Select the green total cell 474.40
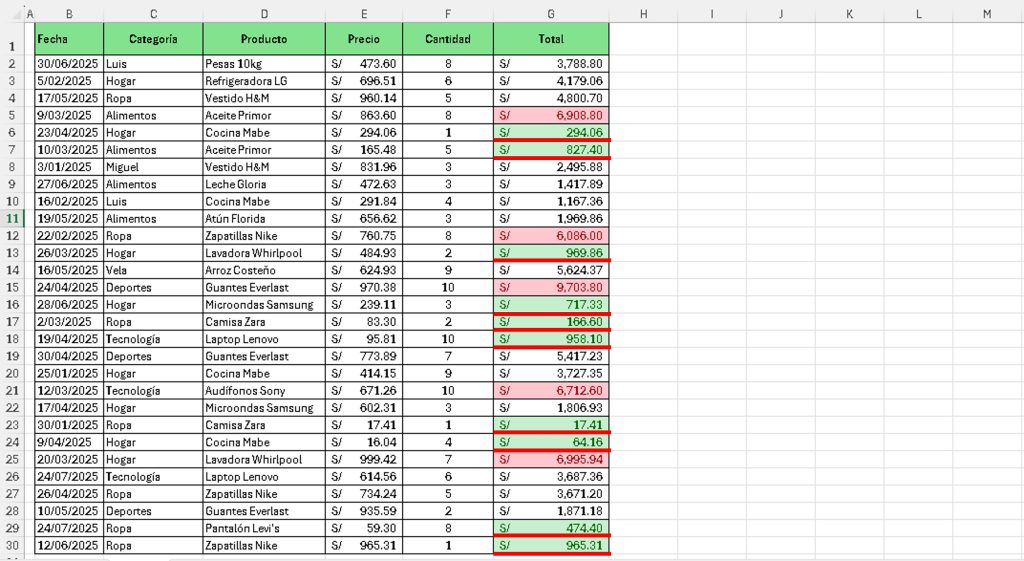 pyautogui.click(x=551, y=528)
